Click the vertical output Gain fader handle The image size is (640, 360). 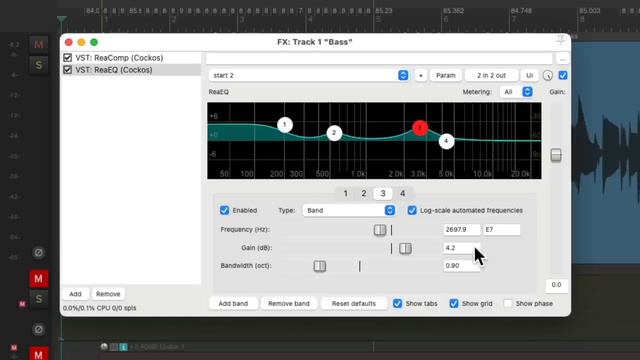click(556, 155)
